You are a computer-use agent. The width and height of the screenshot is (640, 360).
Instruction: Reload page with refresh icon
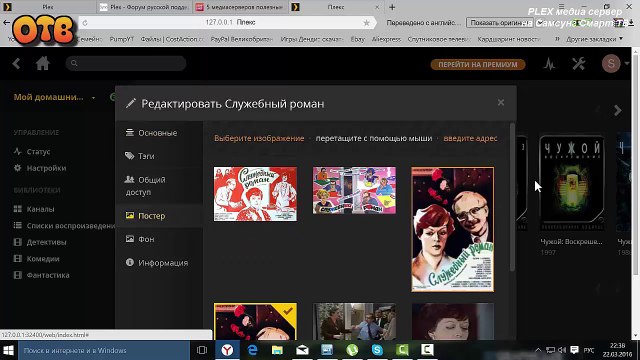coord(85,23)
